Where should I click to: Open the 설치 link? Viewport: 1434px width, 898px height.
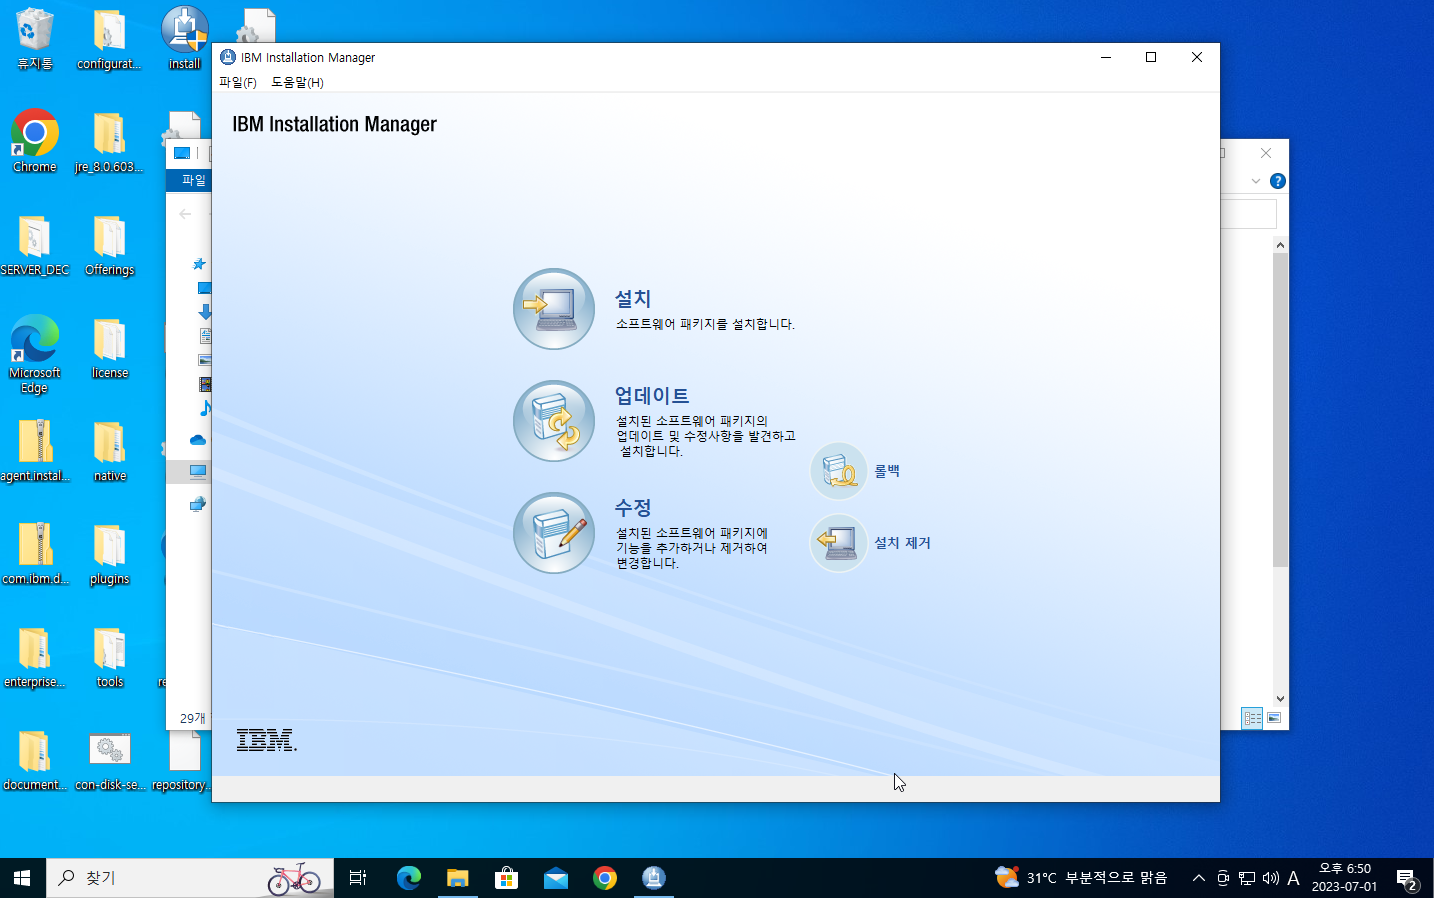[633, 298]
